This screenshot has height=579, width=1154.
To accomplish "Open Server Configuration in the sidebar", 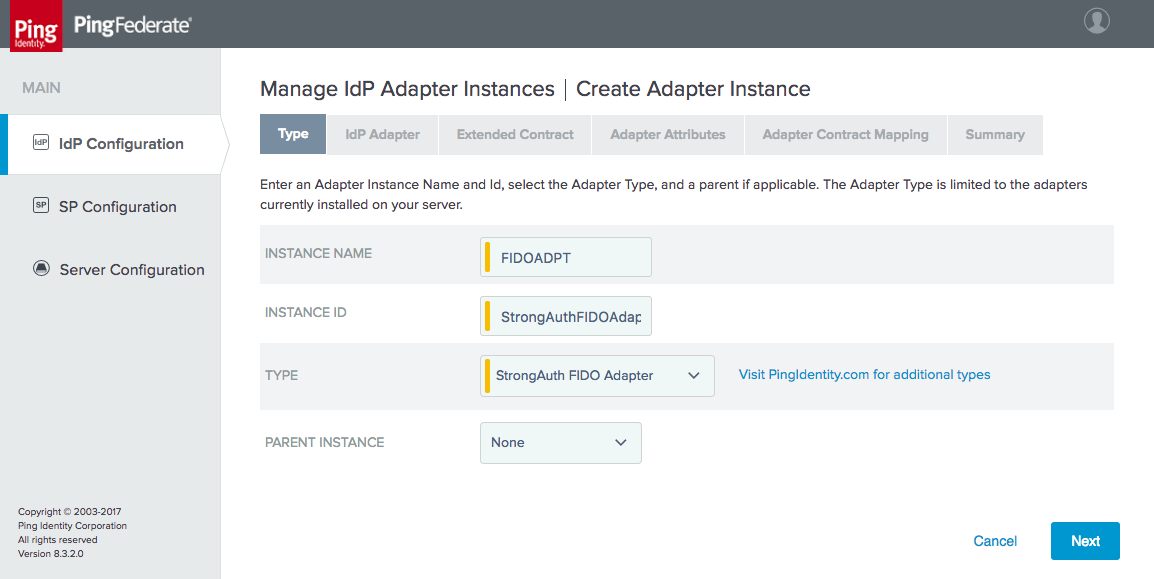I will click(110, 270).
